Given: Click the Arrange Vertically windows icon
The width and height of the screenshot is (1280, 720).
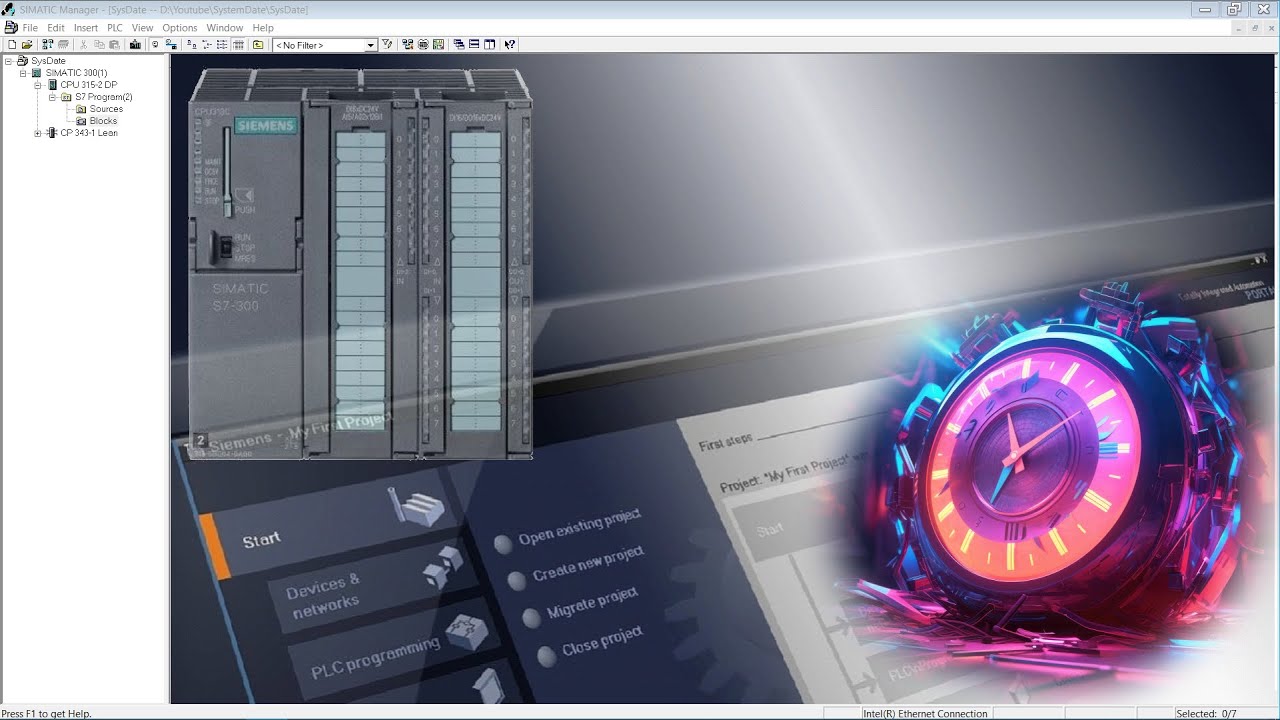Looking at the screenshot, I should (490, 45).
